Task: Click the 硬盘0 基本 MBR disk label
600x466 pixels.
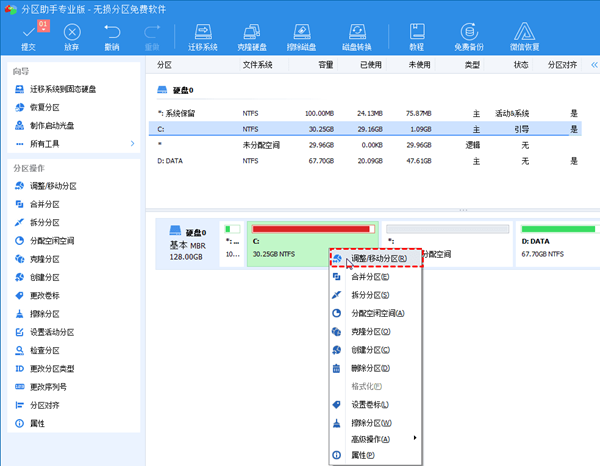Action: (x=188, y=244)
